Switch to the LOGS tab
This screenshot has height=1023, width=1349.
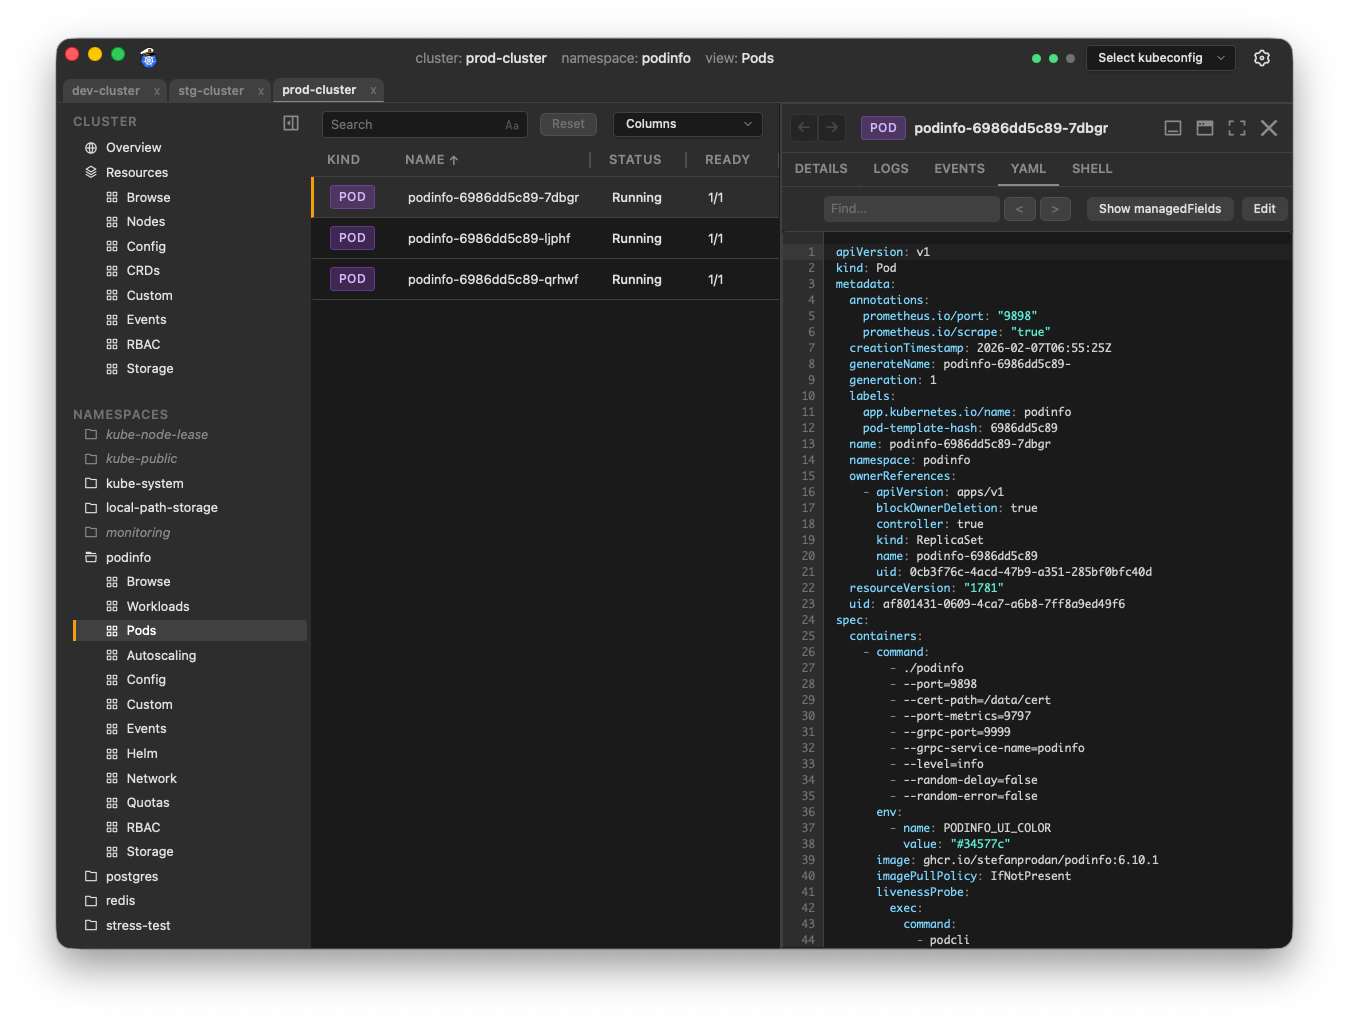coord(890,168)
